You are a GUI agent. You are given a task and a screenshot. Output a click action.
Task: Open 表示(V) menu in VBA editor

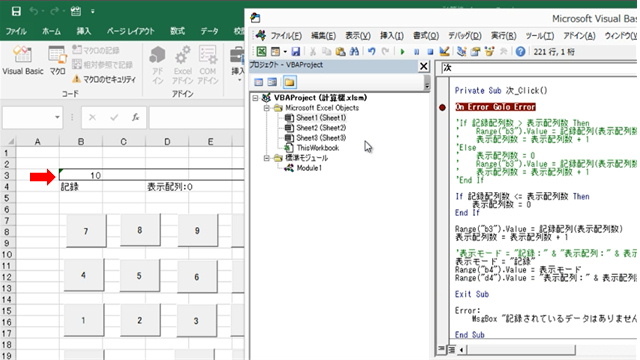pyautogui.click(x=358, y=36)
